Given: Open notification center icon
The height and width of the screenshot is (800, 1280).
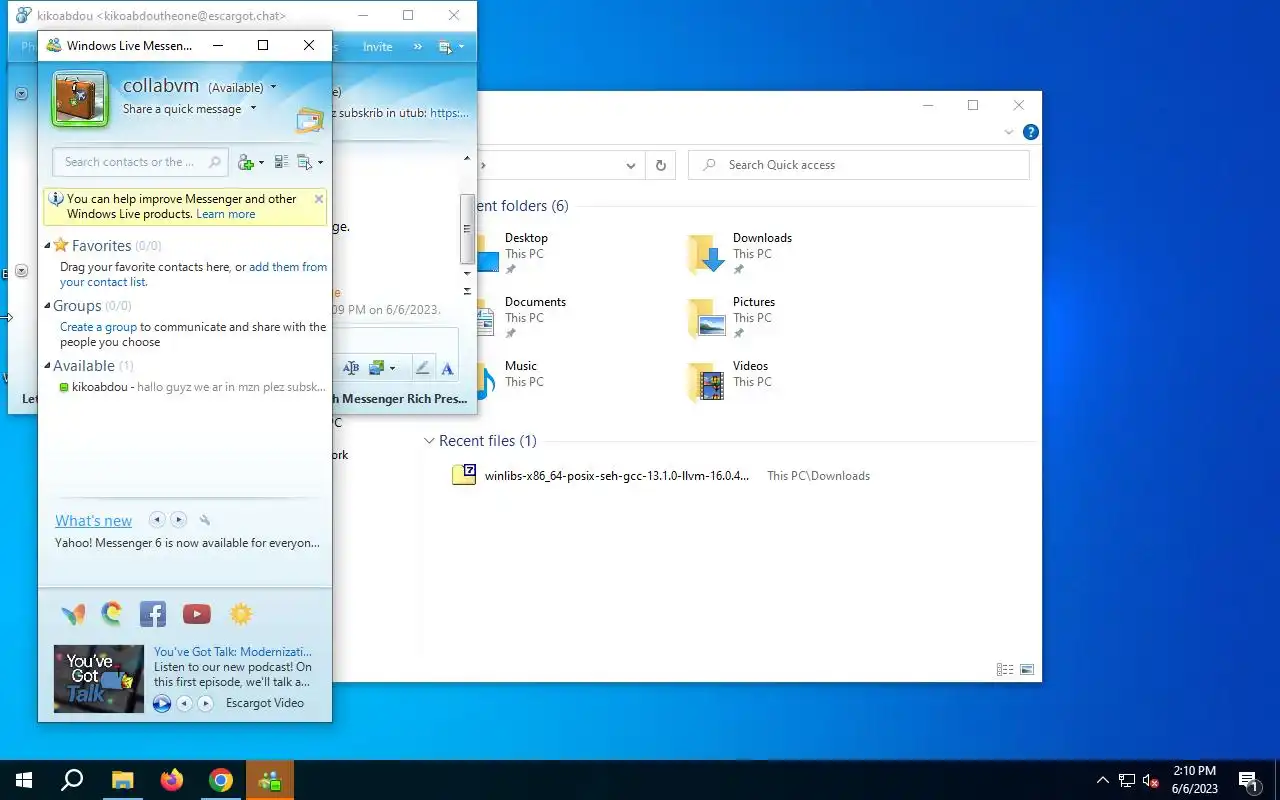Looking at the screenshot, I should (1249, 781).
